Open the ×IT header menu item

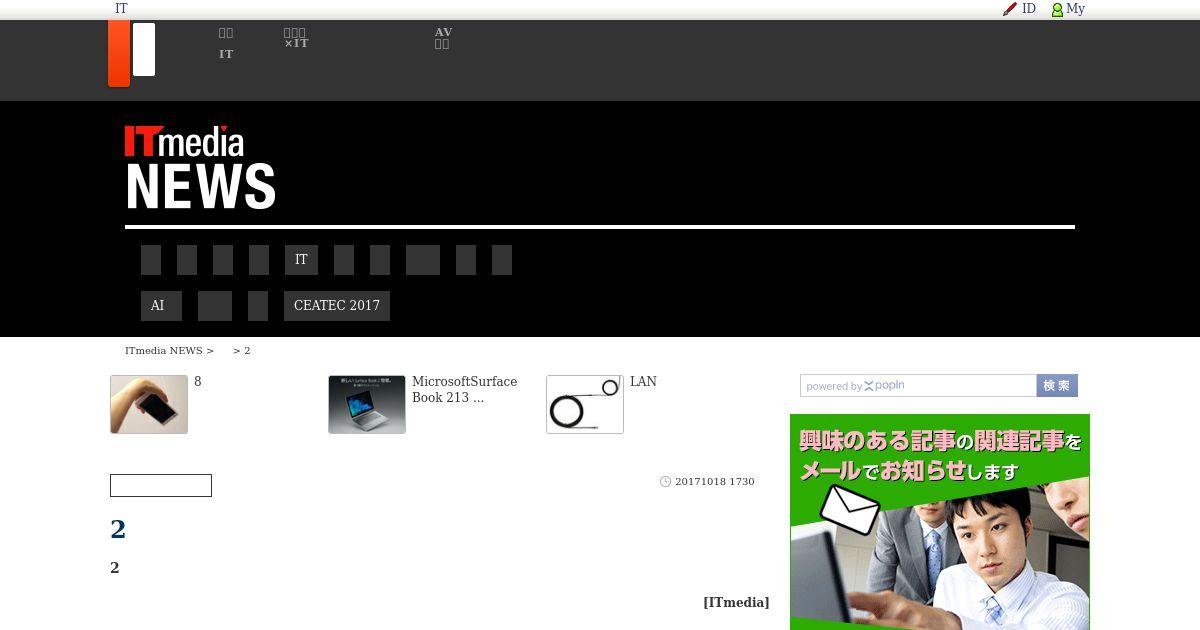point(296,38)
